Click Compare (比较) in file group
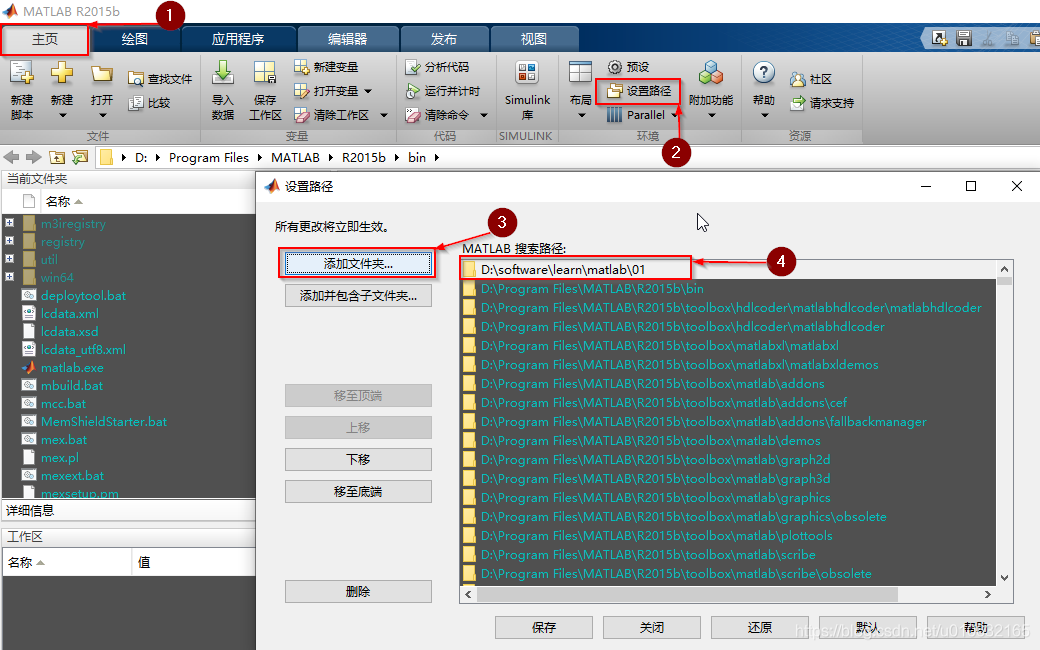 pyautogui.click(x=150, y=103)
